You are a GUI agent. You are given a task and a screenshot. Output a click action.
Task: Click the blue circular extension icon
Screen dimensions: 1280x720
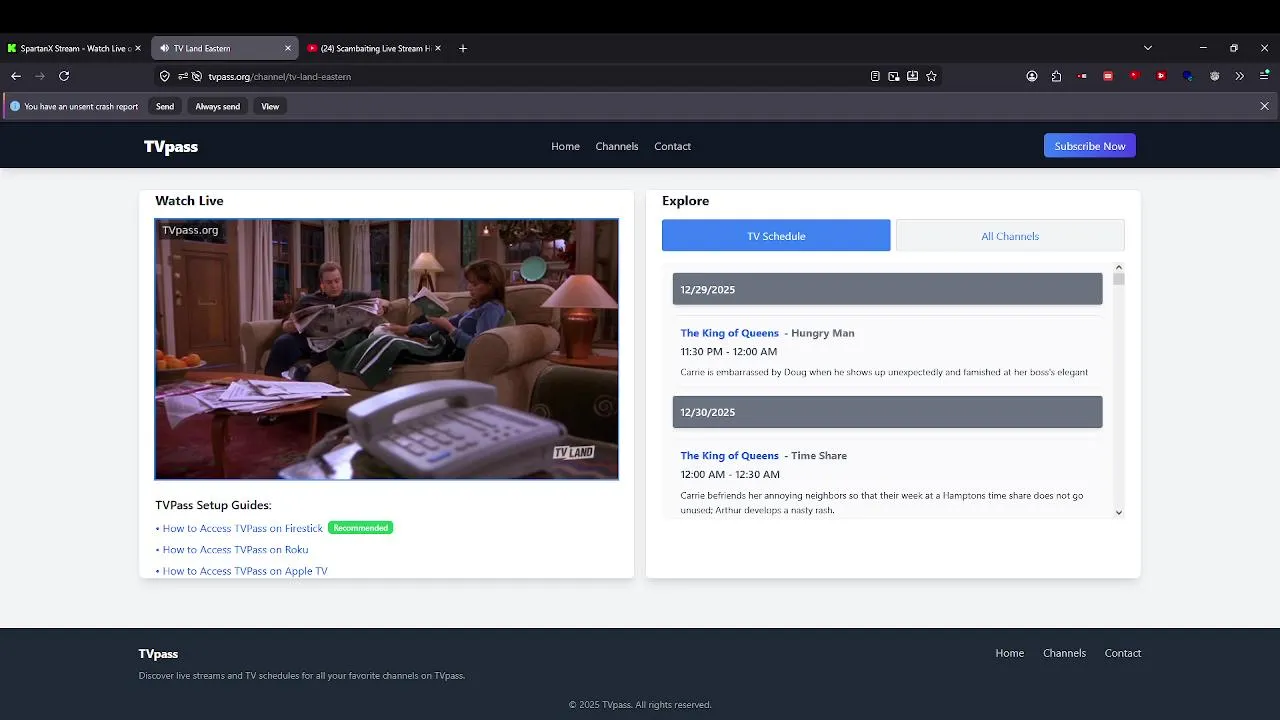point(1187,76)
